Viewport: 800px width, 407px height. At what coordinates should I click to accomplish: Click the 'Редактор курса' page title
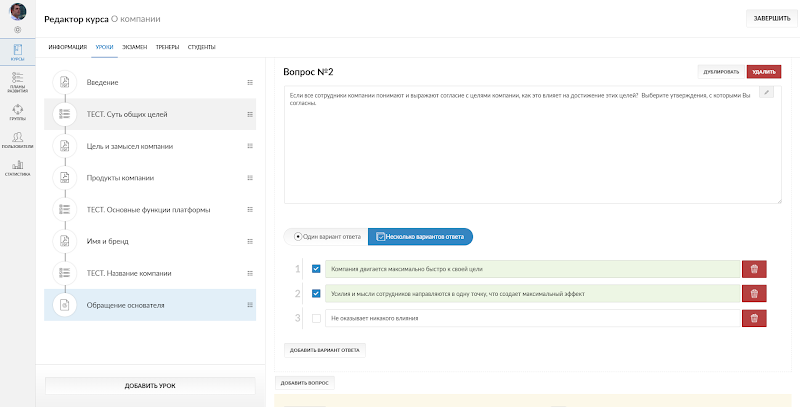tap(76, 19)
